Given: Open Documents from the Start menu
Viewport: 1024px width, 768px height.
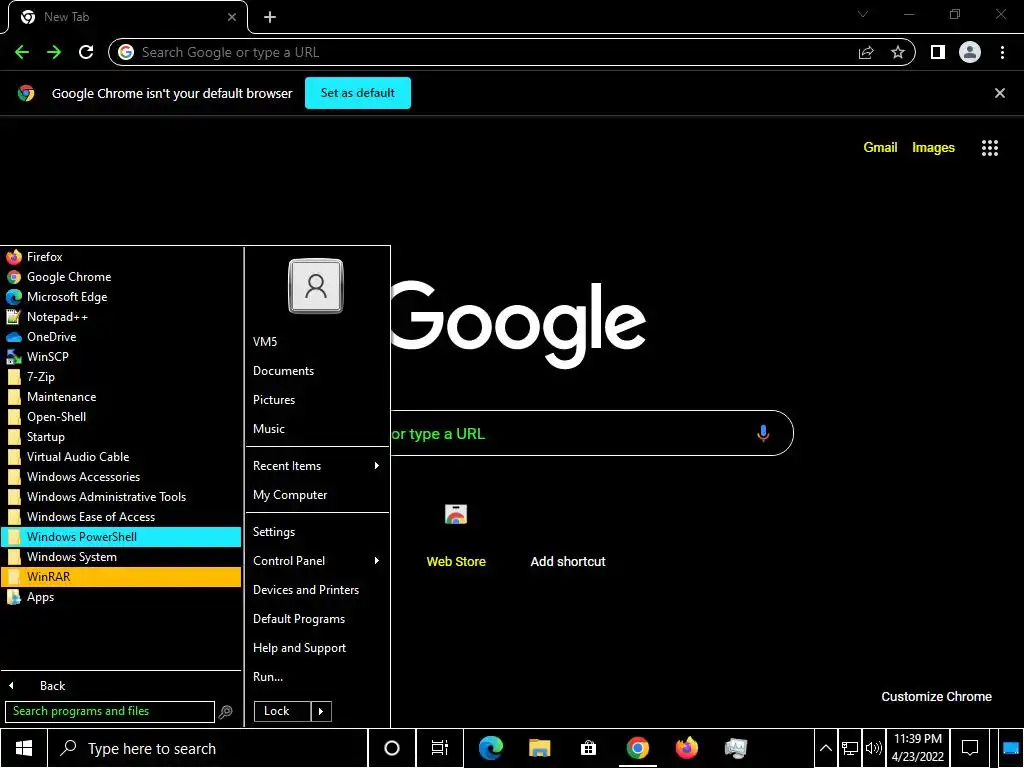Looking at the screenshot, I should click(x=317, y=370).
